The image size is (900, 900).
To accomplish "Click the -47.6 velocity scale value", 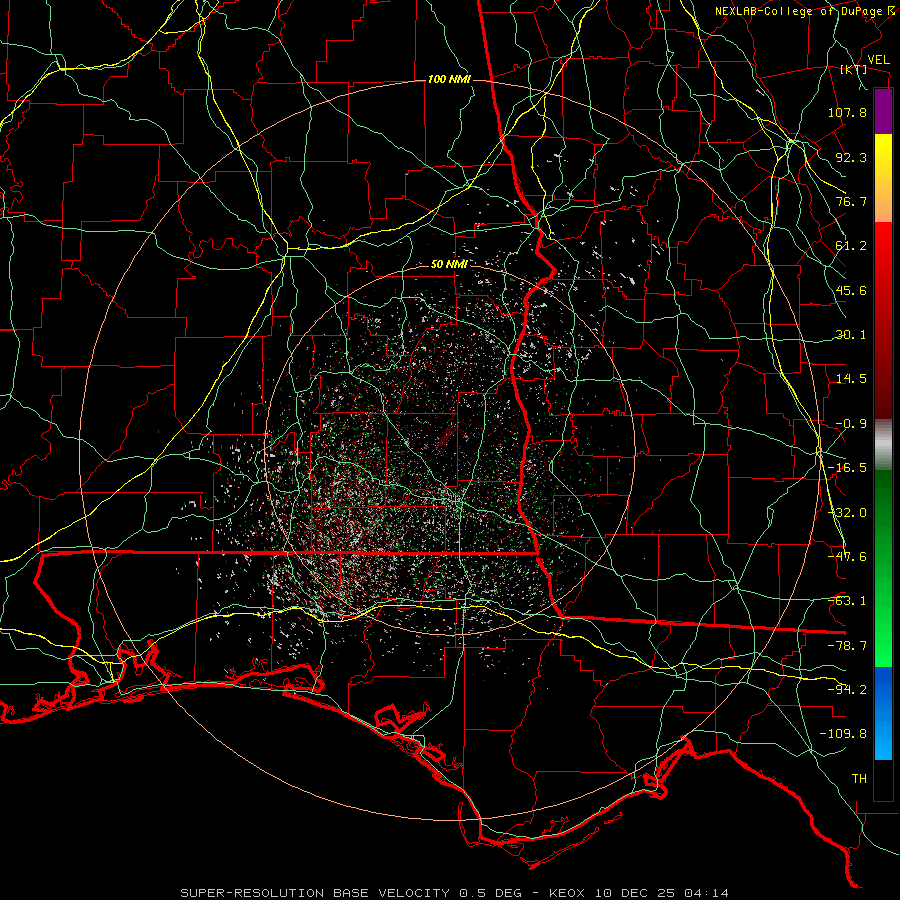I will [x=847, y=557].
